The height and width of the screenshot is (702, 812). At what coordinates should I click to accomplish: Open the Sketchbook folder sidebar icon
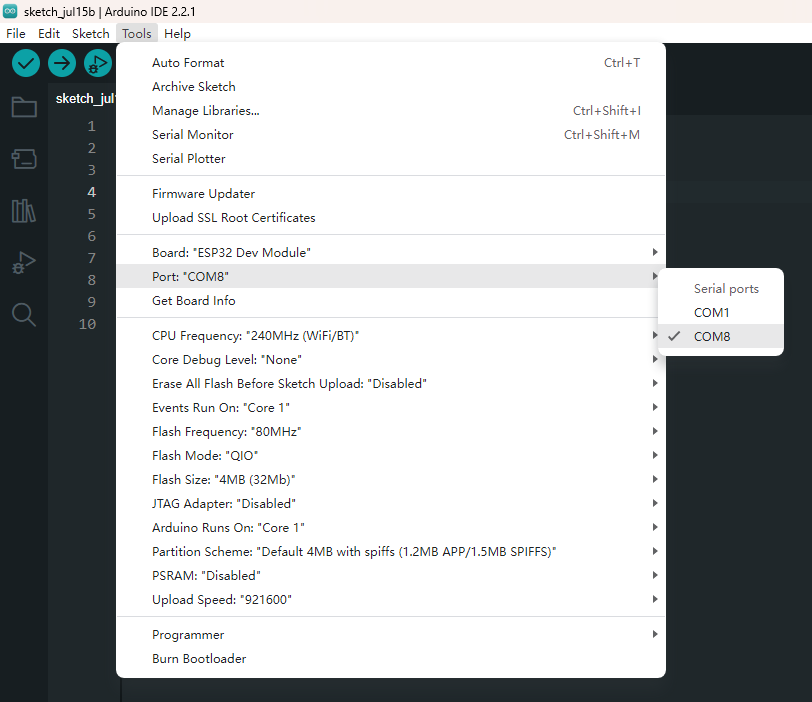coord(24,107)
